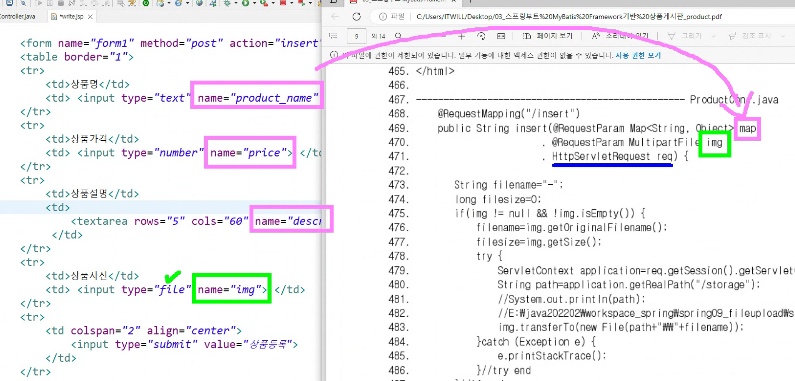Click the green Run icon in Eclipse toolbar
The image size is (795, 381).
click(x=245, y=3)
